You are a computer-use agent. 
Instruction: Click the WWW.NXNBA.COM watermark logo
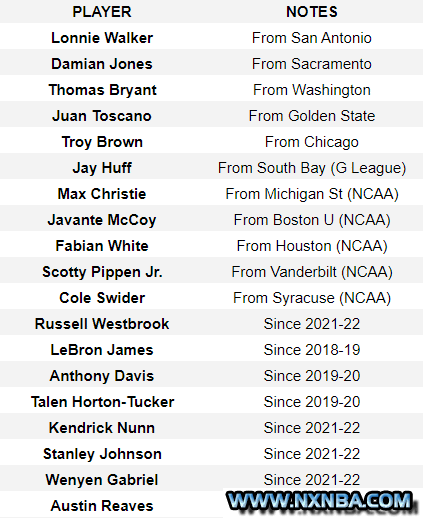click(x=320, y=501)
